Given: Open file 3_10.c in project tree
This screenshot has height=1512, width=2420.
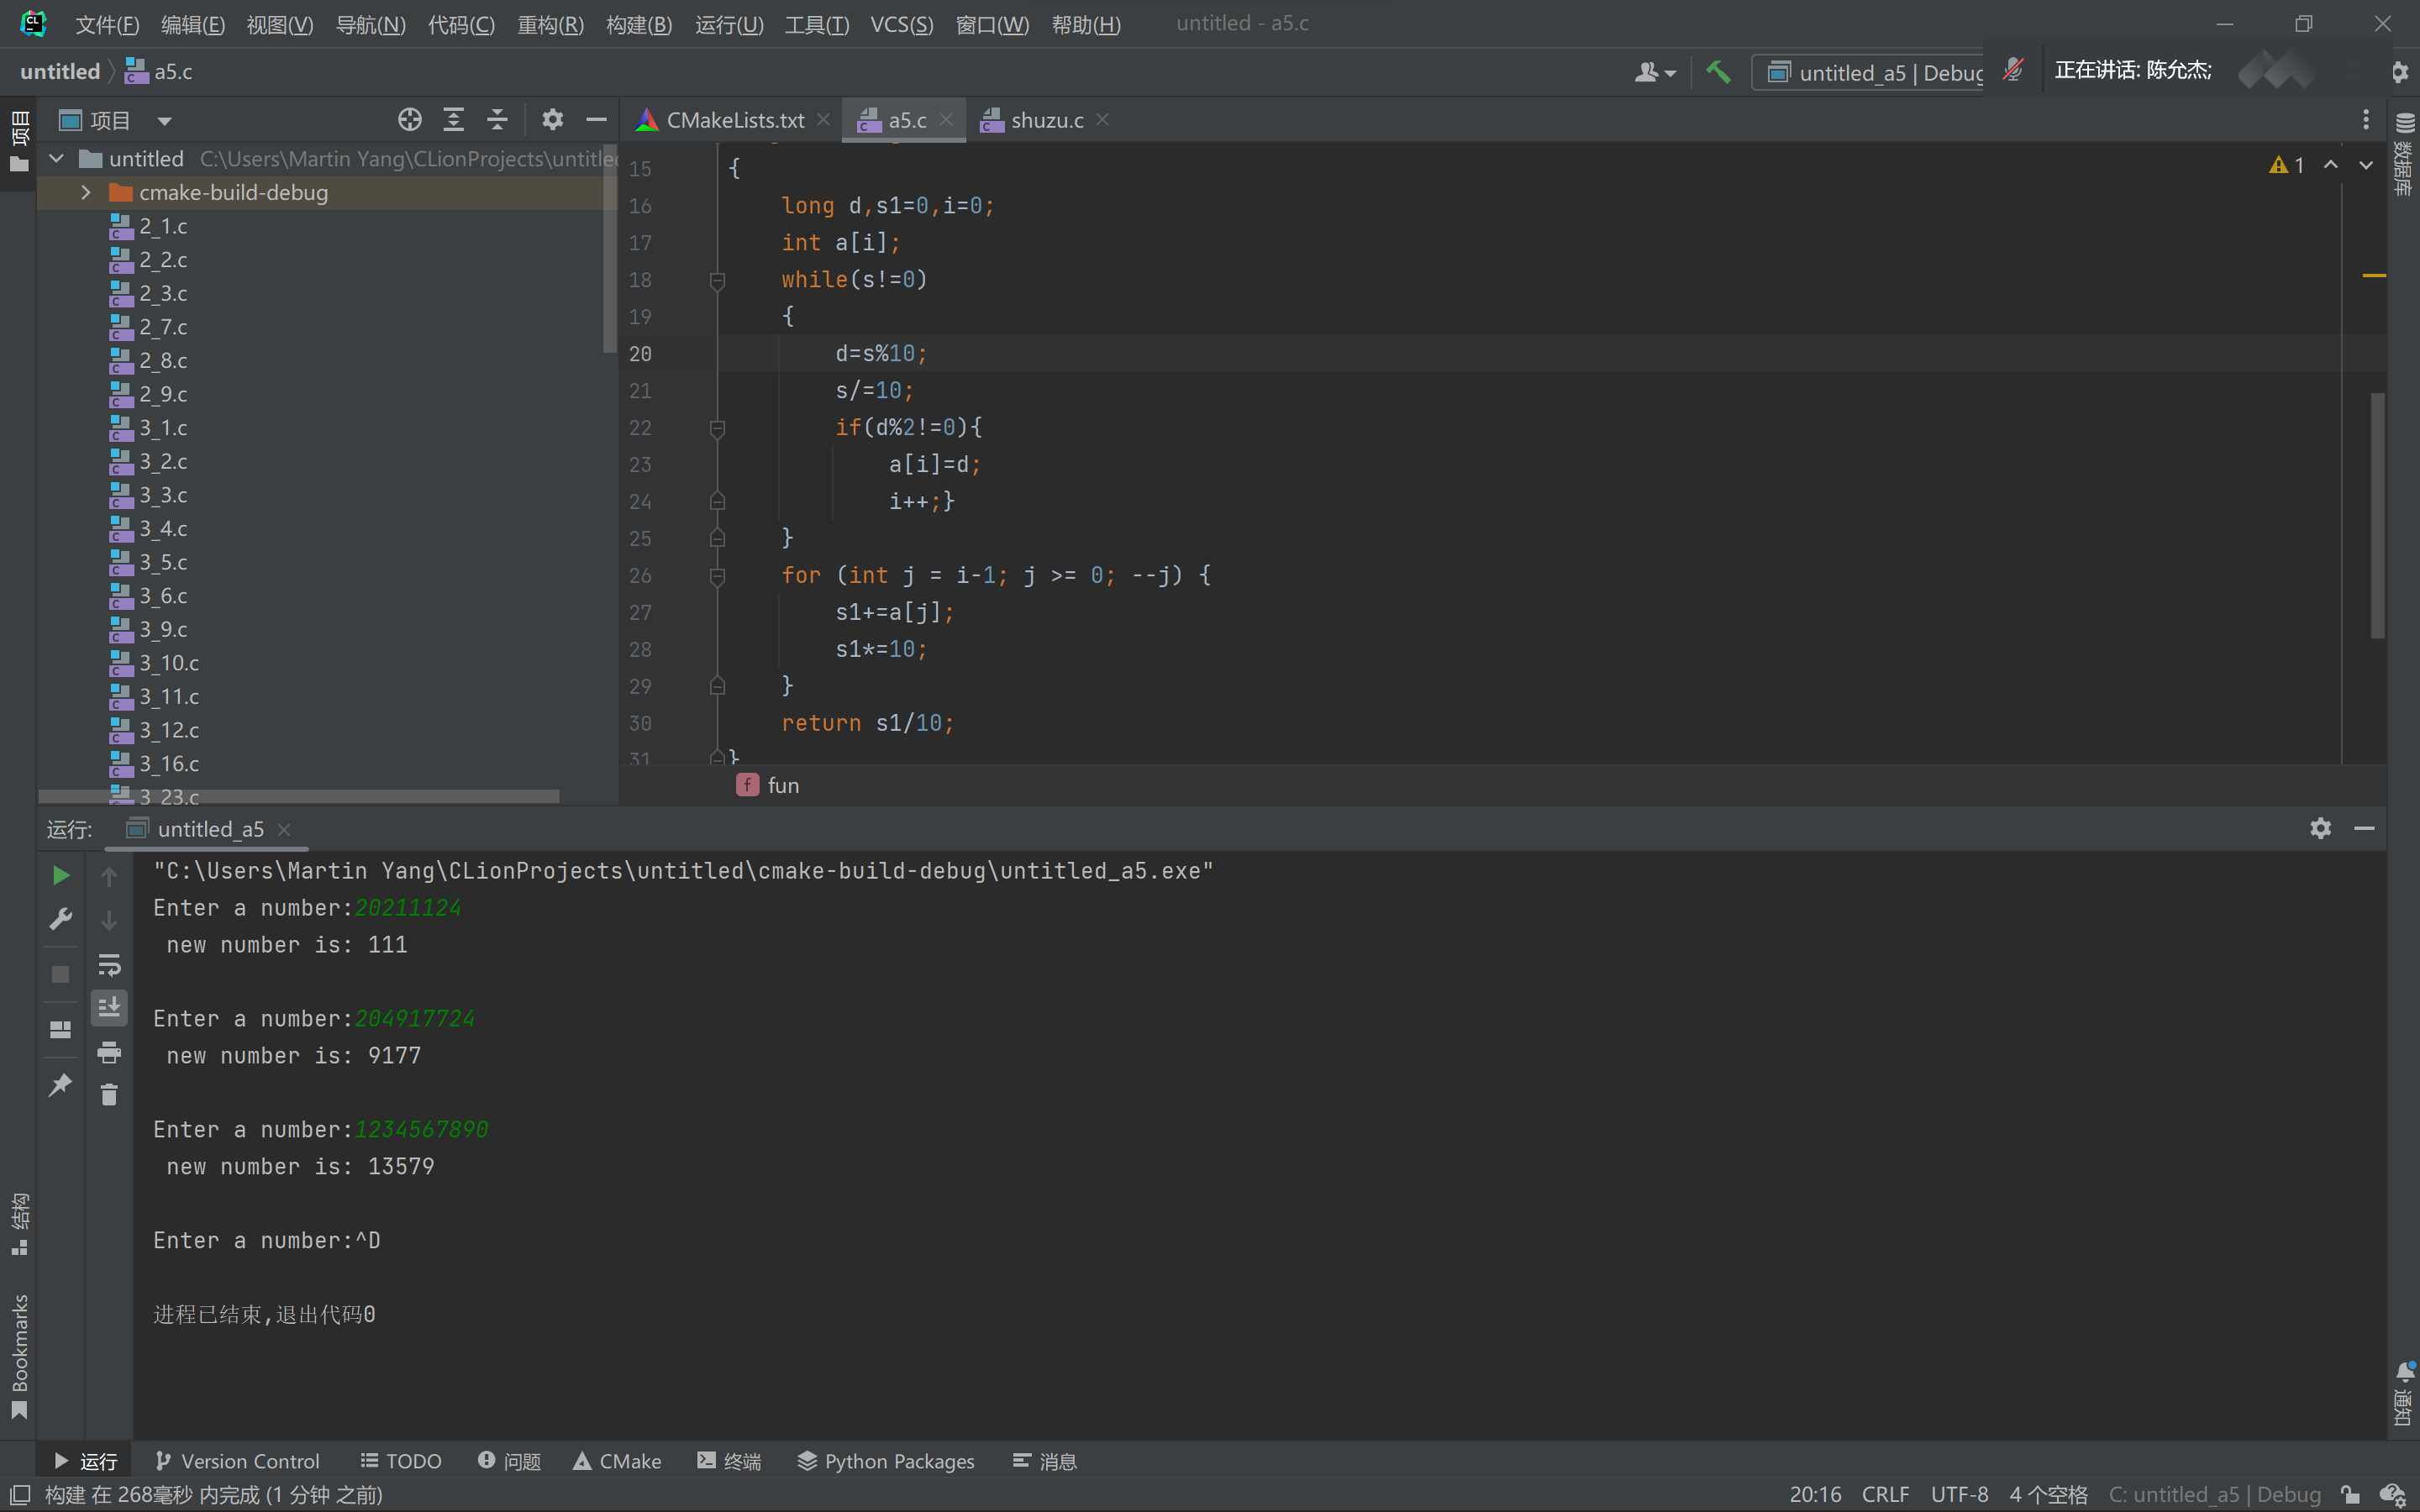Looking at the screenshot, I should pos(168,663).
